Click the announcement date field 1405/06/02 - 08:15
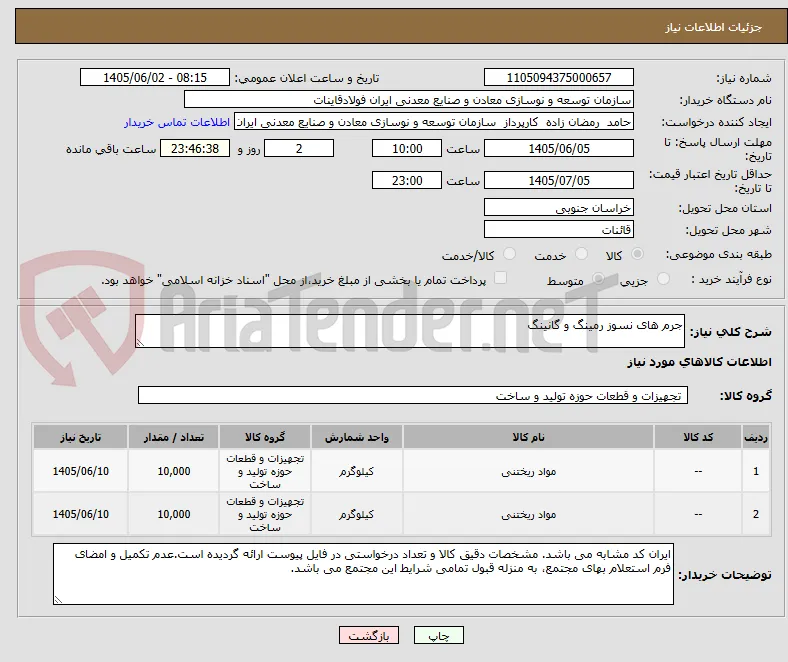The width and height of the screenshot is (788, 662). 155,77
